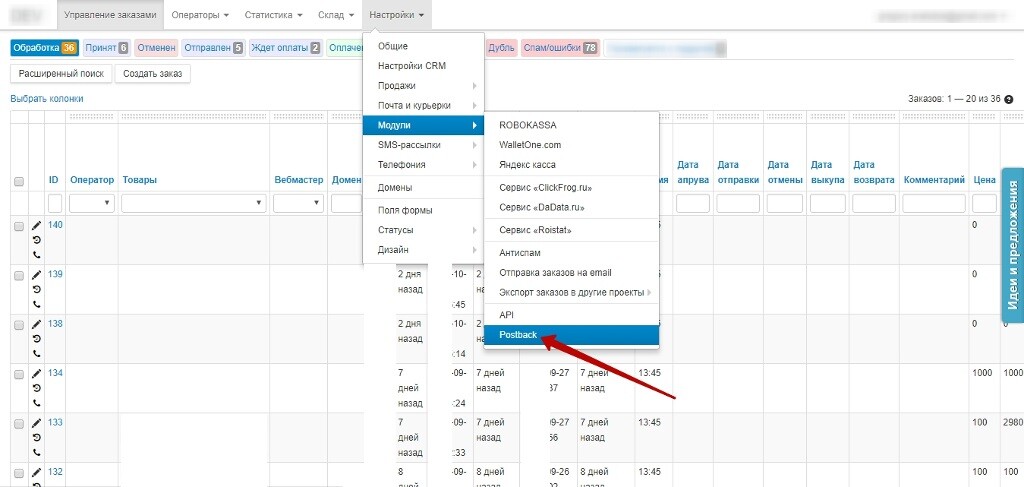Check the box for order 134
The width and height of the screenshot is (1024, 487).
click(19, 374)
